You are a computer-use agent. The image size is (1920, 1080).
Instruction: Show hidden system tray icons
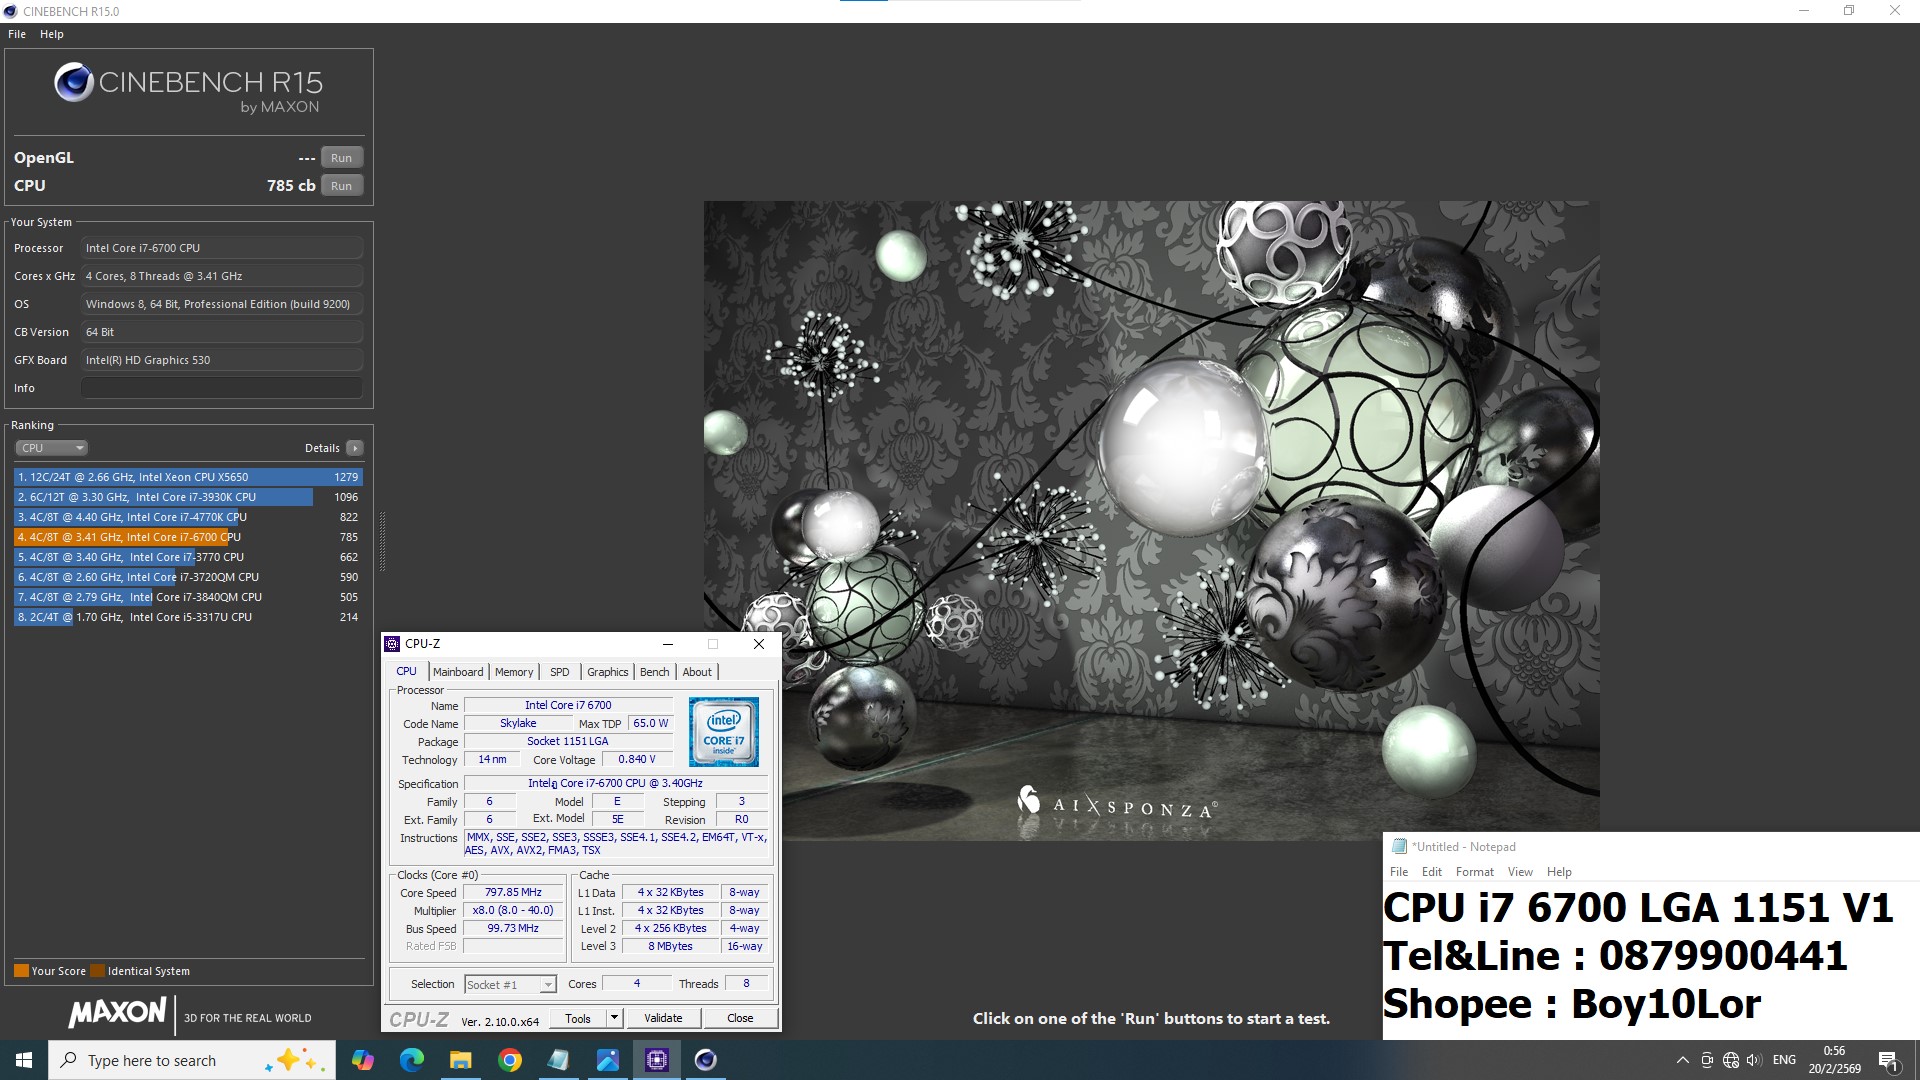pyautogui.click(x=1682, y=1060)
